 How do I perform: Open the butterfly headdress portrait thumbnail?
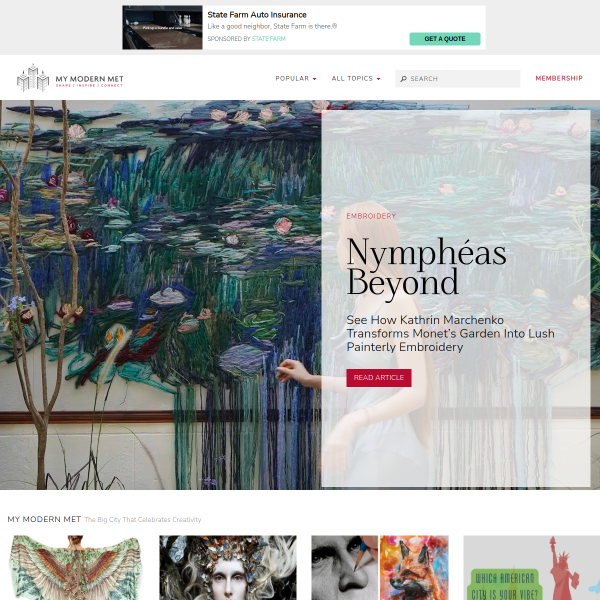coord(228,567)
